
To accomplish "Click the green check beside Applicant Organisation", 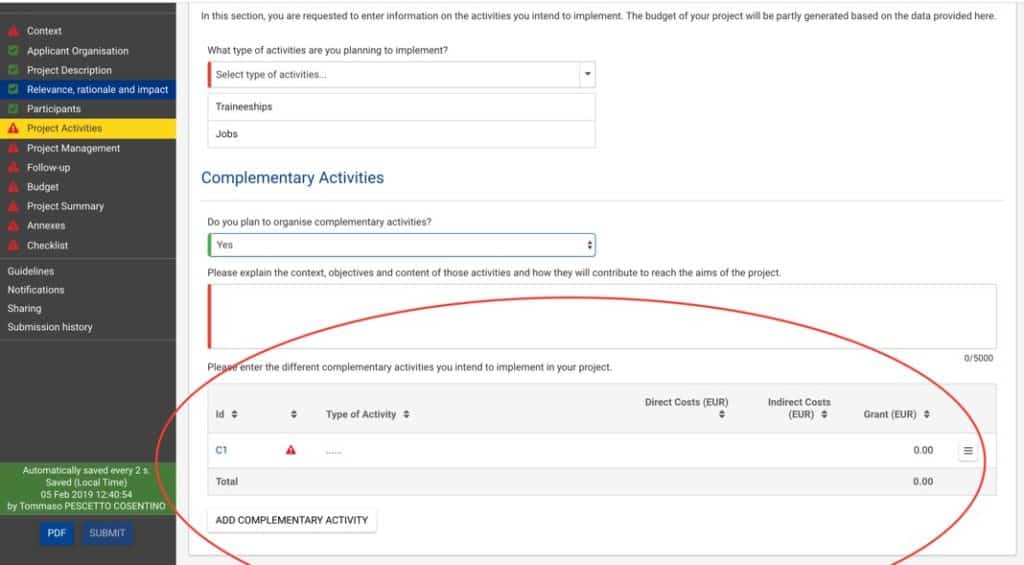I will (13, 50).
